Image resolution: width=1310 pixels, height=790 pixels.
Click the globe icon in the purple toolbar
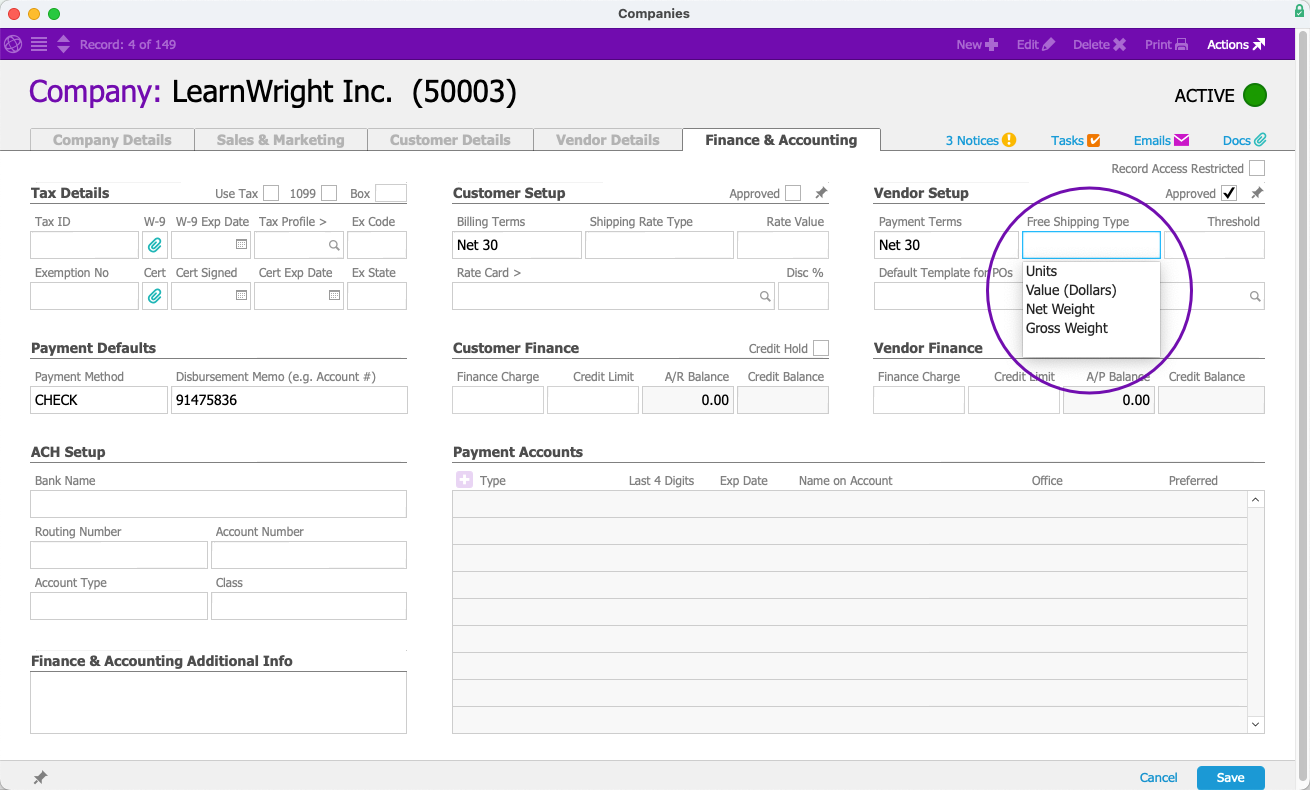click(14, 44)
